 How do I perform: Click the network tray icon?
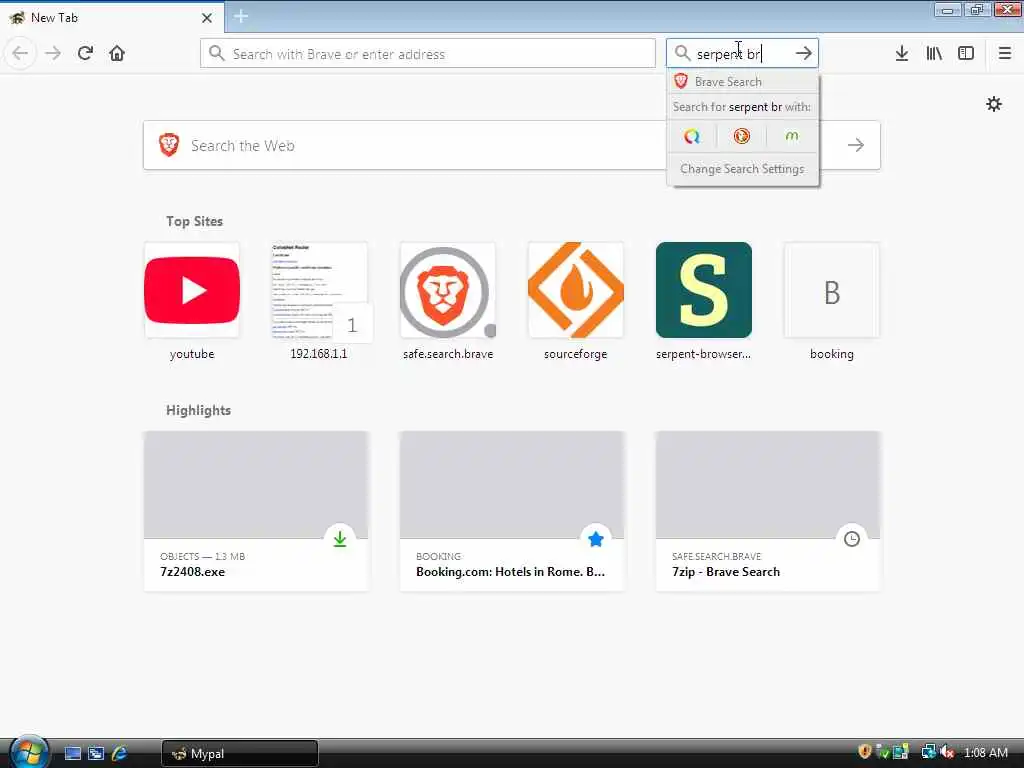928,752
